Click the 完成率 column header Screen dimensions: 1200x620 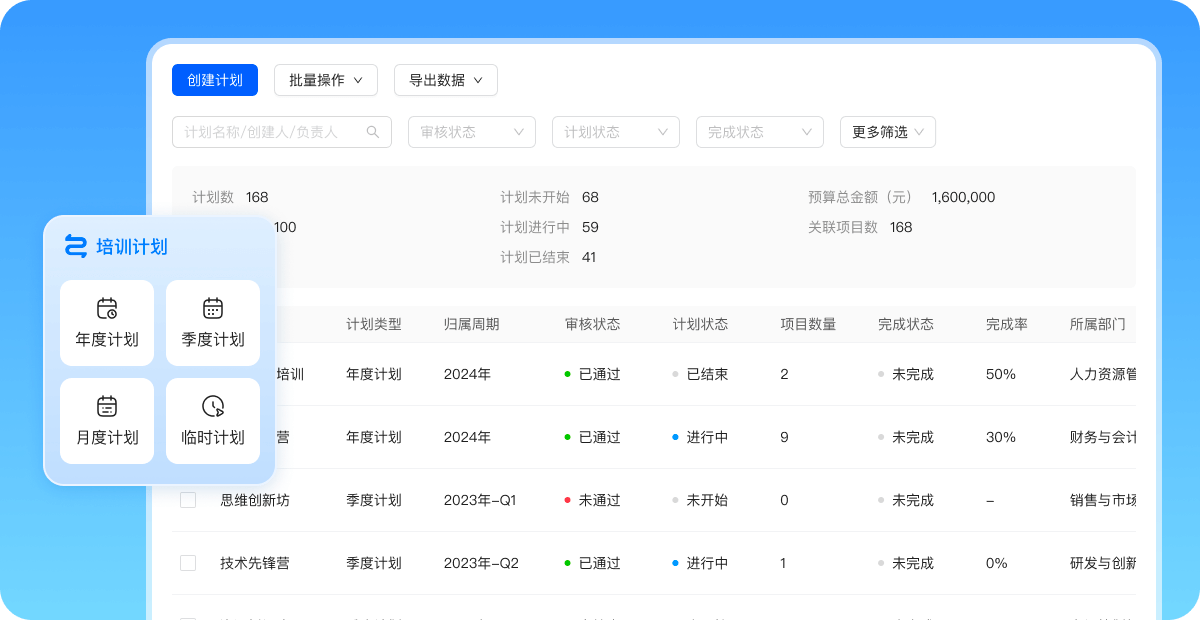1006,324
